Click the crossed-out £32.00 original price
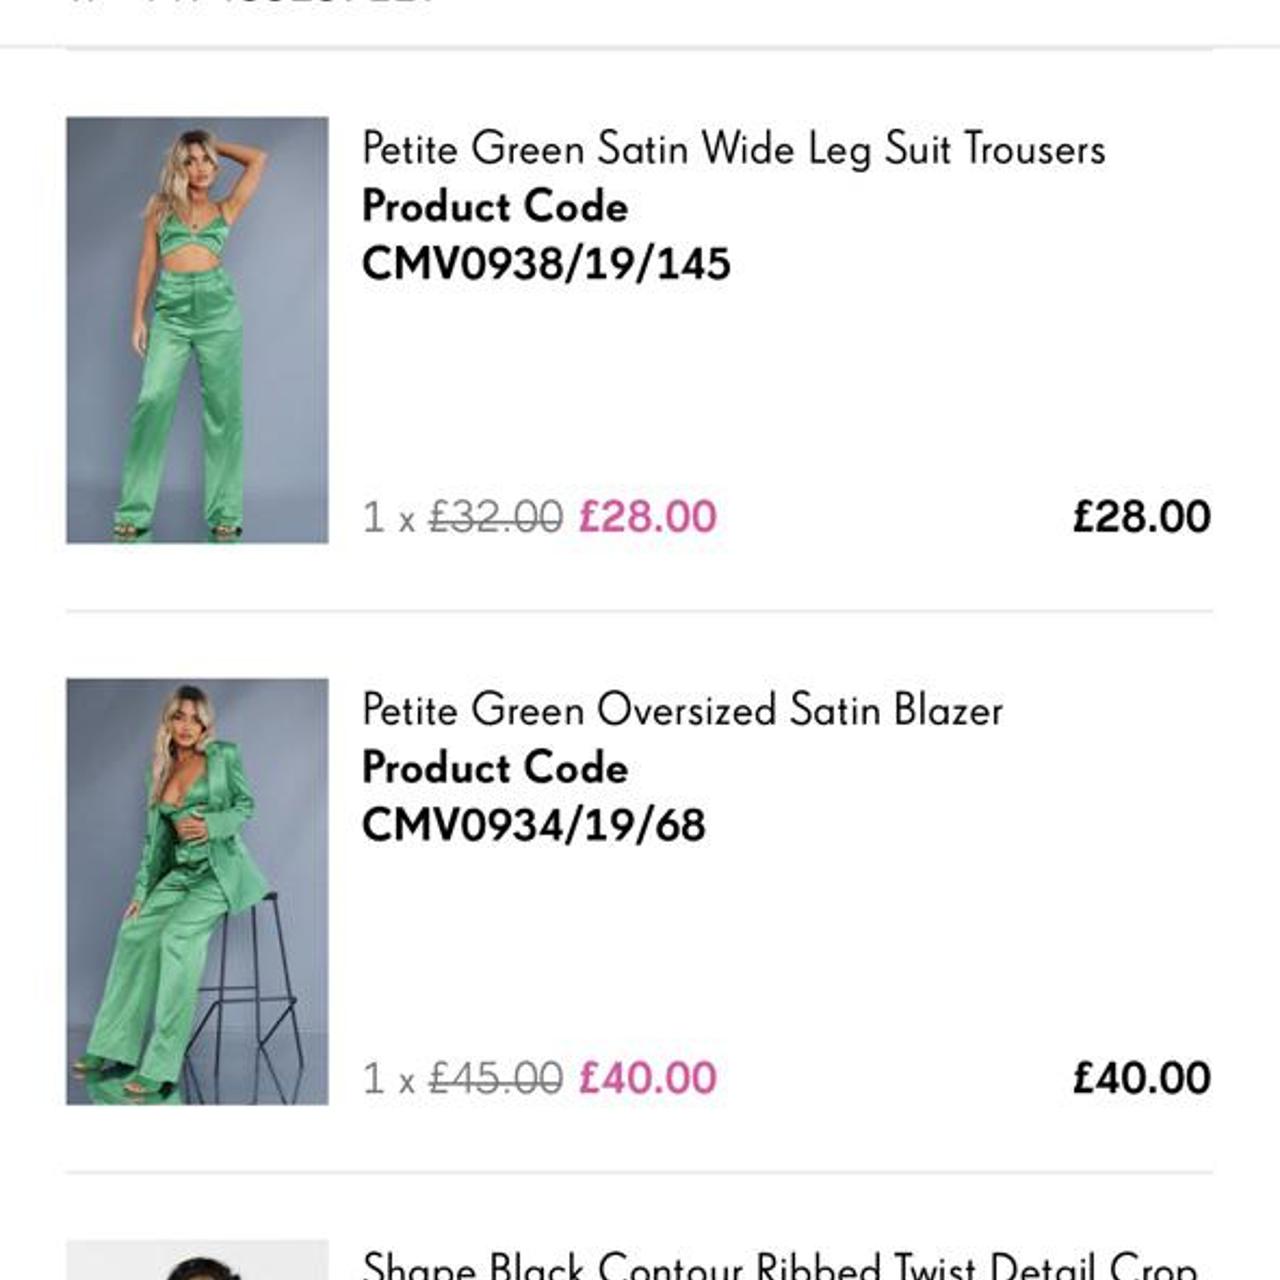 click(495, 517)
